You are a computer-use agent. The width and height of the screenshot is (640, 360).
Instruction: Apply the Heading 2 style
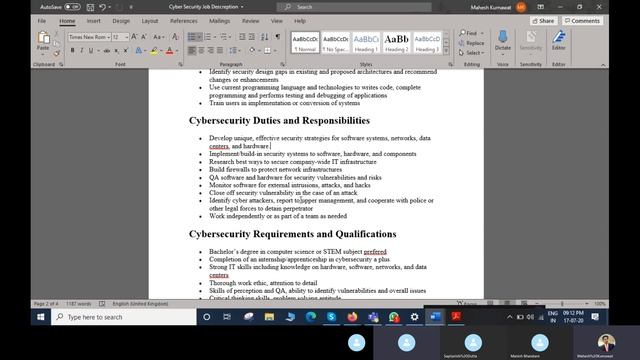point(396,42)
